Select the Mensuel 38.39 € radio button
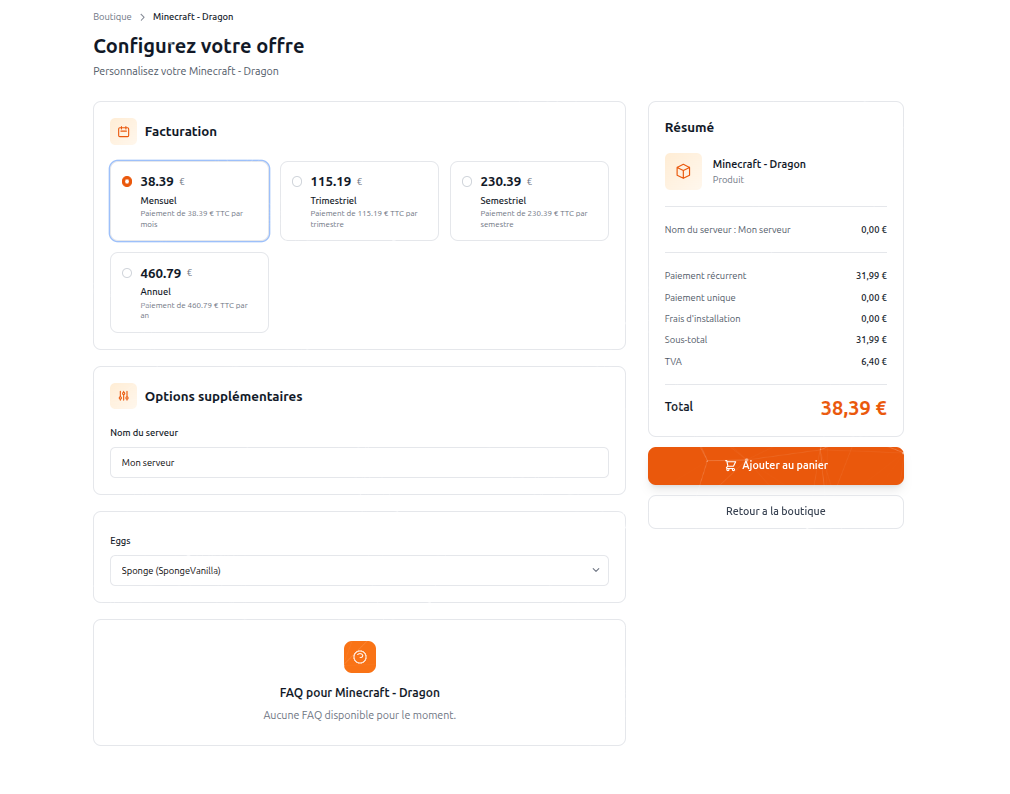 [x=127, y=182]
